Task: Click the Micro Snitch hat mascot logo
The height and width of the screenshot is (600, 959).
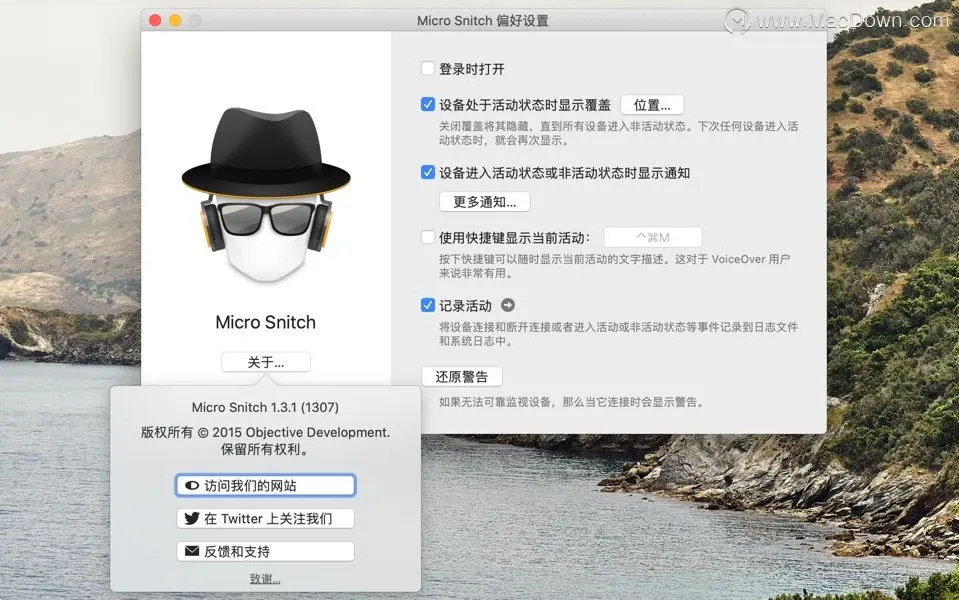Action: pyautogui.click(x=266, y=194)
